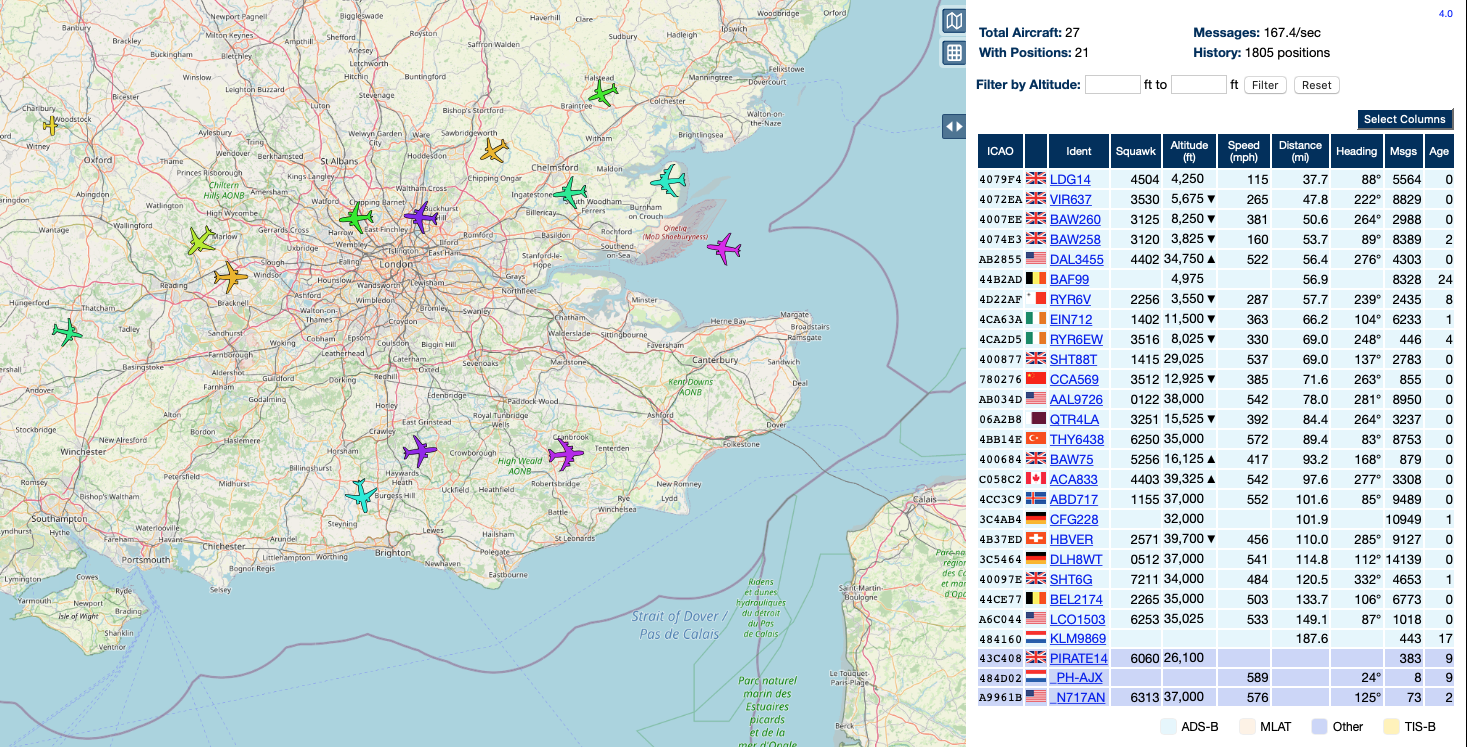Click the small yellow aircraft near Woodstock

pos(51,125)
